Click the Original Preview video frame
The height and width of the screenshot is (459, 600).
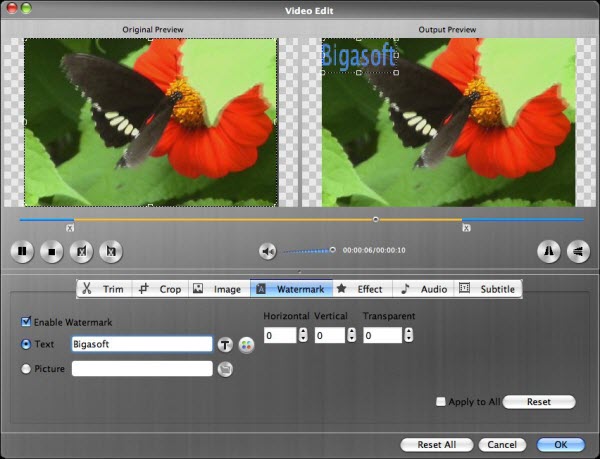click(x=150, y=122)
